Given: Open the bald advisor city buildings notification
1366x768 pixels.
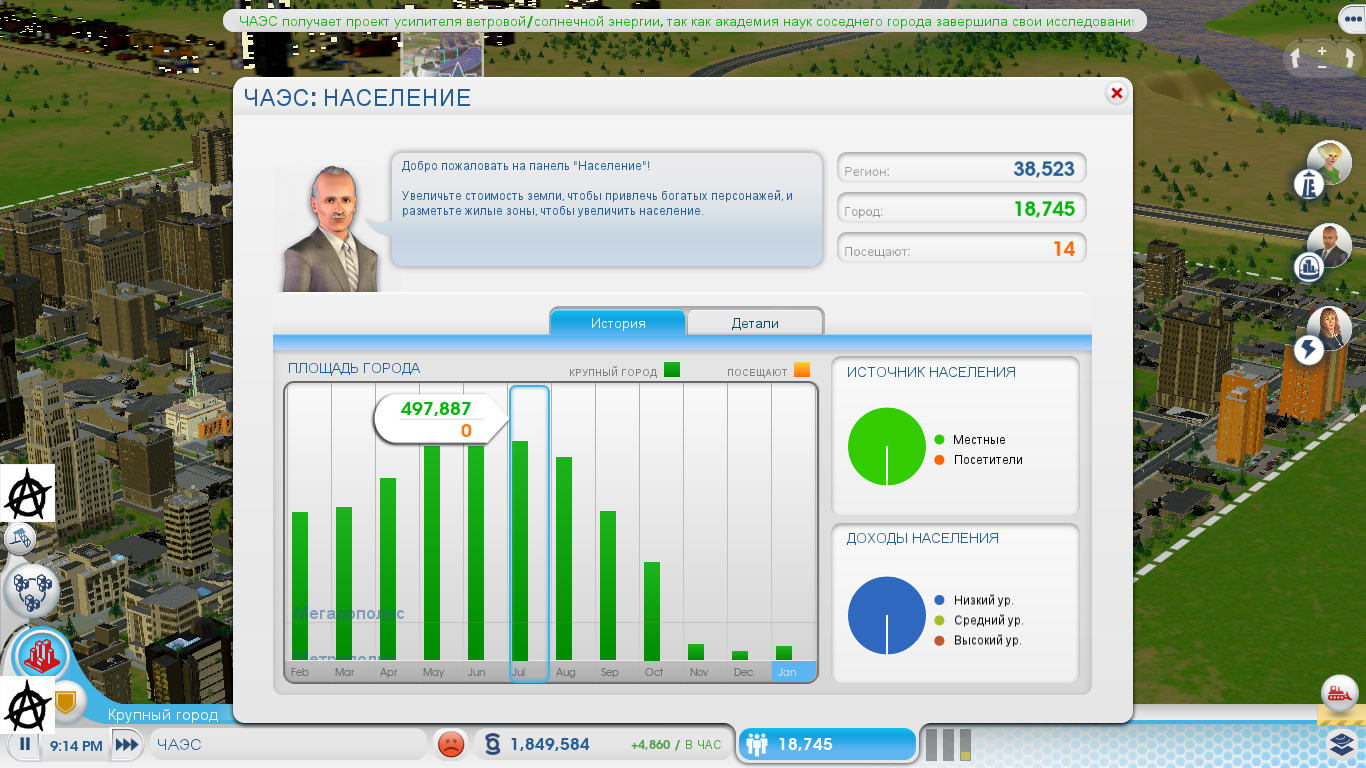Looking at the screenshot, I should (x=1325, y=252).
